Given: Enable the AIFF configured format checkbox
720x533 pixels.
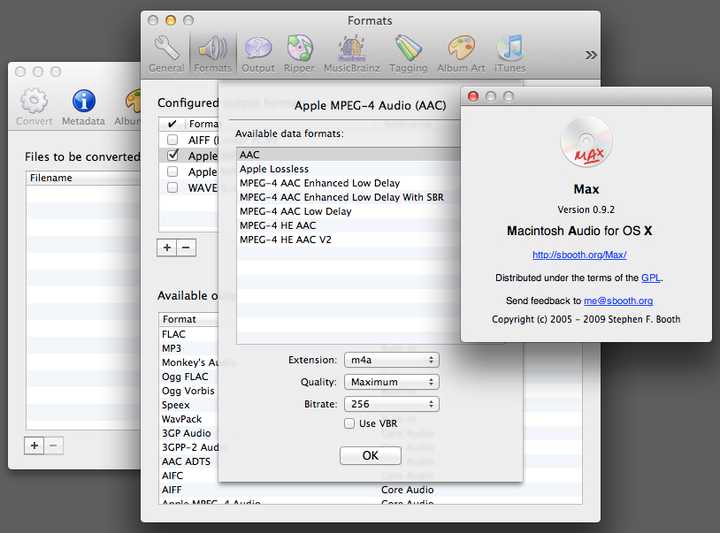Looking at the screenshot, I should (172, 139).
